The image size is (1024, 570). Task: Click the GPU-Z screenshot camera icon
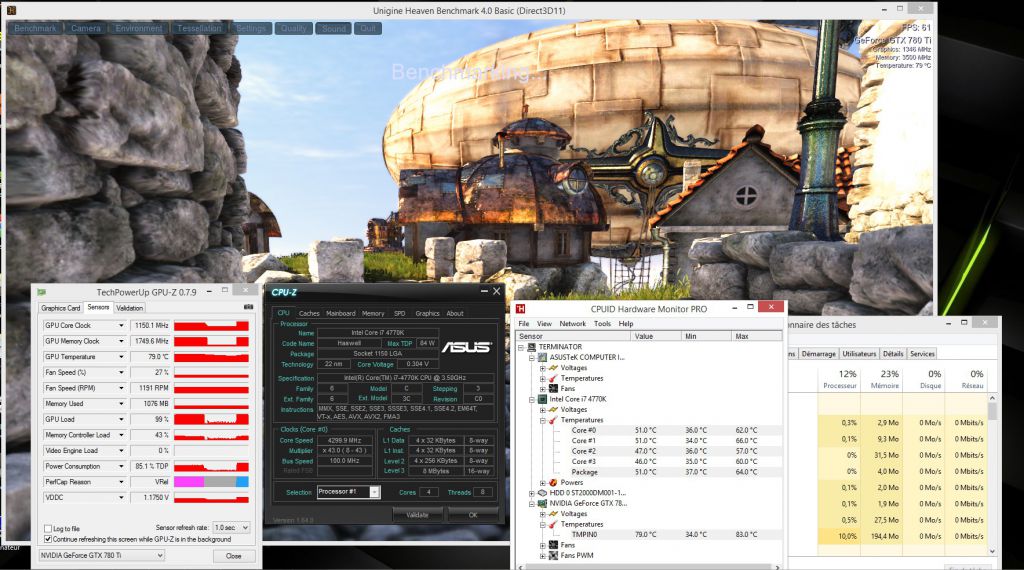[x=248, y=307]
